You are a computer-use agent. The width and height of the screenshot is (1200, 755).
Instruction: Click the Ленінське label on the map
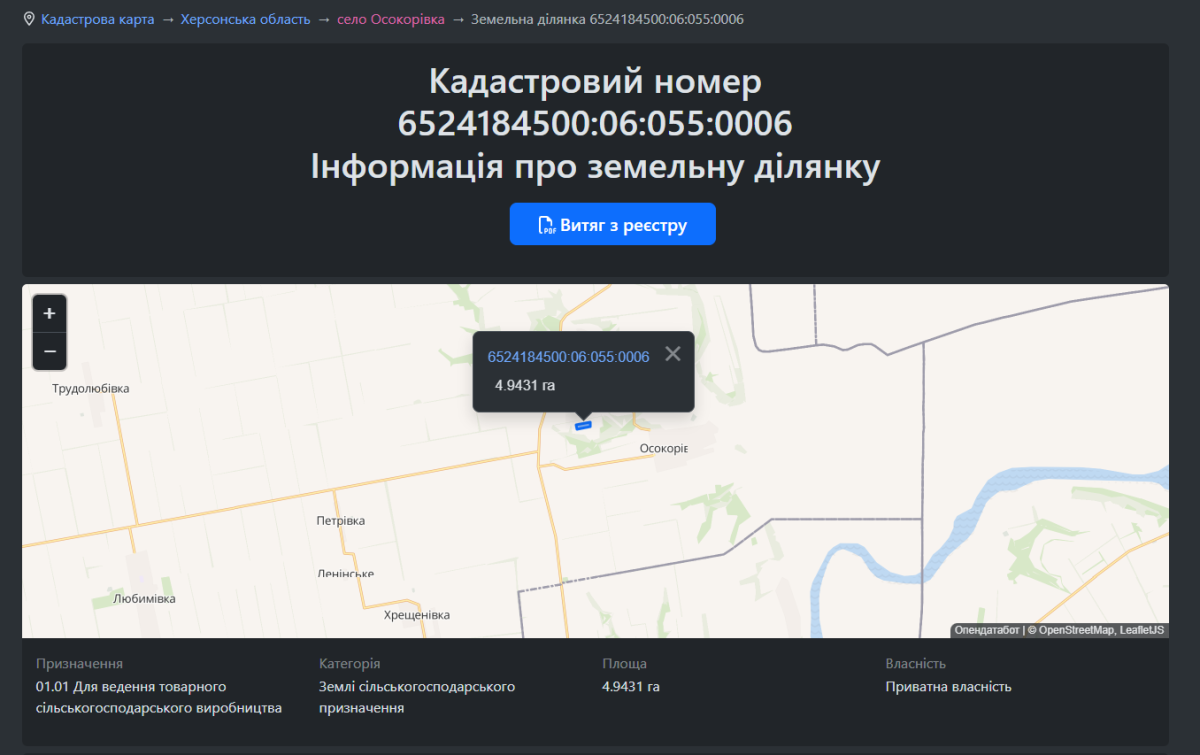[x=344, y=574]
